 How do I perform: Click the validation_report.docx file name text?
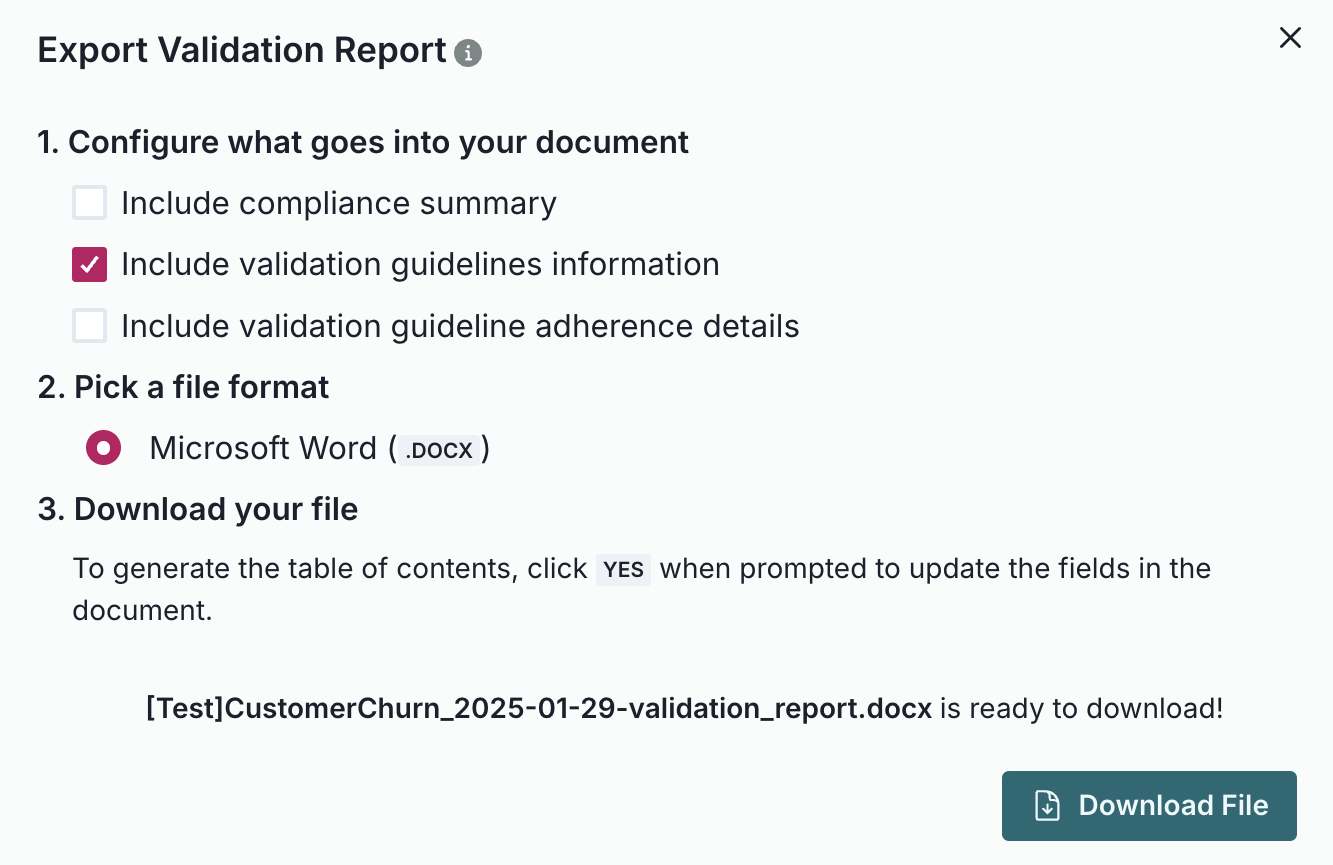pyautogui.click(x=538, y=709)
